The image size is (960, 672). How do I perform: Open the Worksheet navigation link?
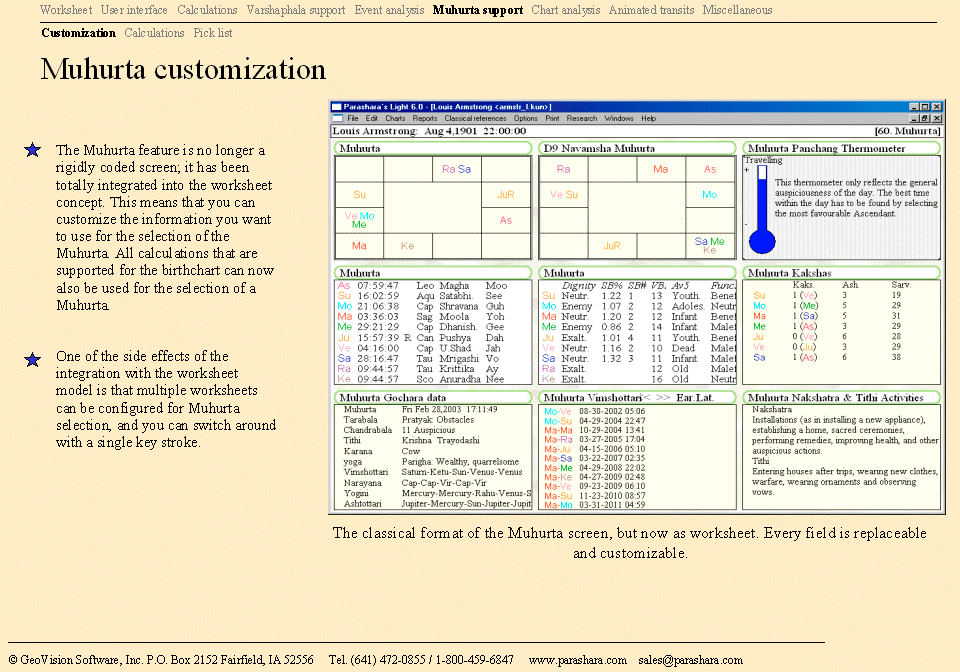pyautogui.click(x=66, y=10)
